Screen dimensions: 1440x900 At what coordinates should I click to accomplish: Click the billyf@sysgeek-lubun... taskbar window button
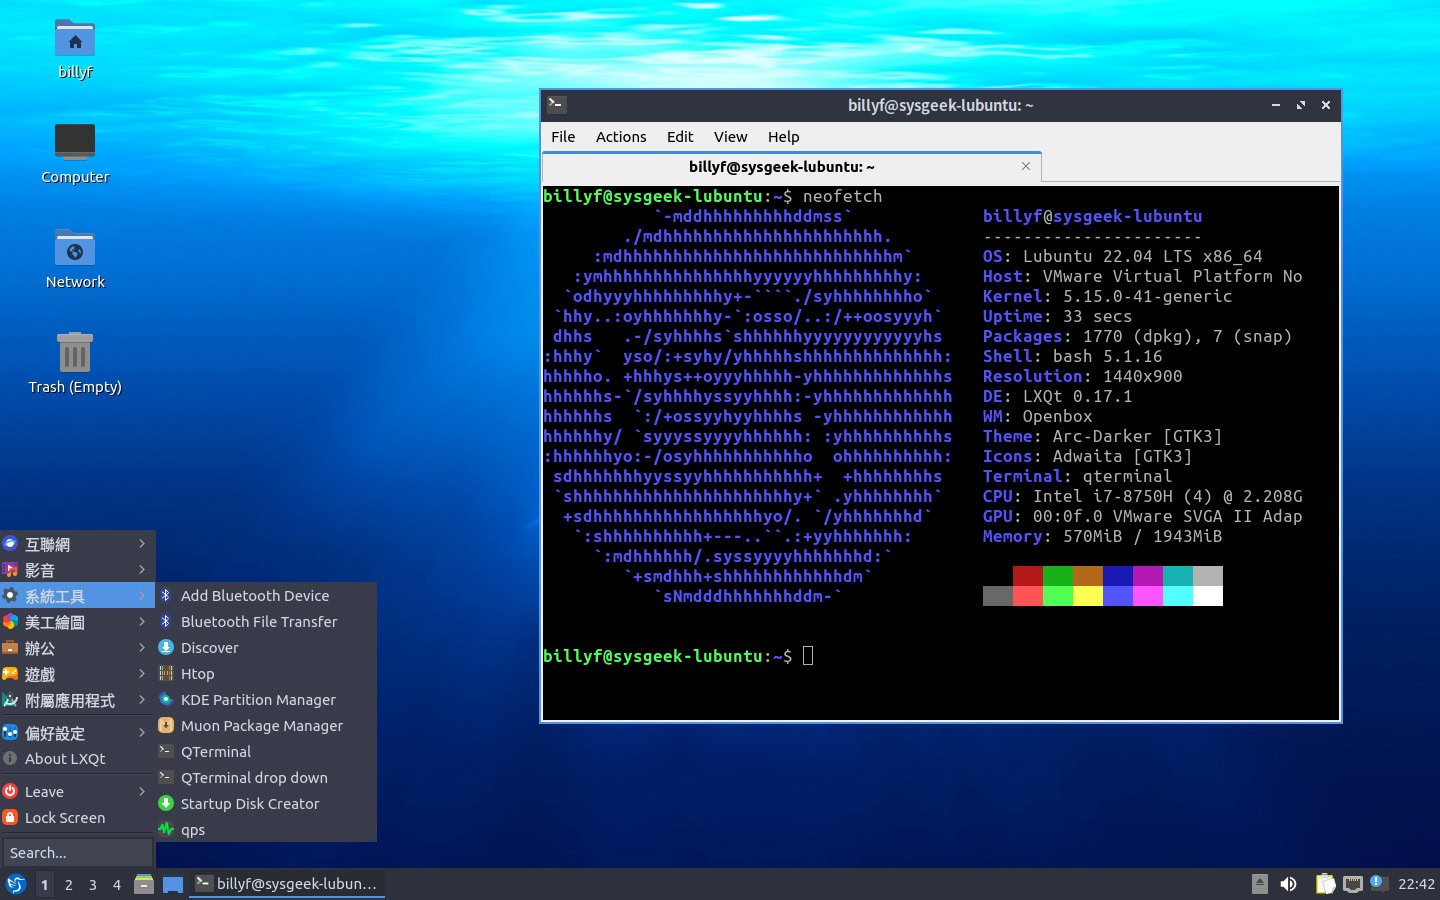pos(288,884)
